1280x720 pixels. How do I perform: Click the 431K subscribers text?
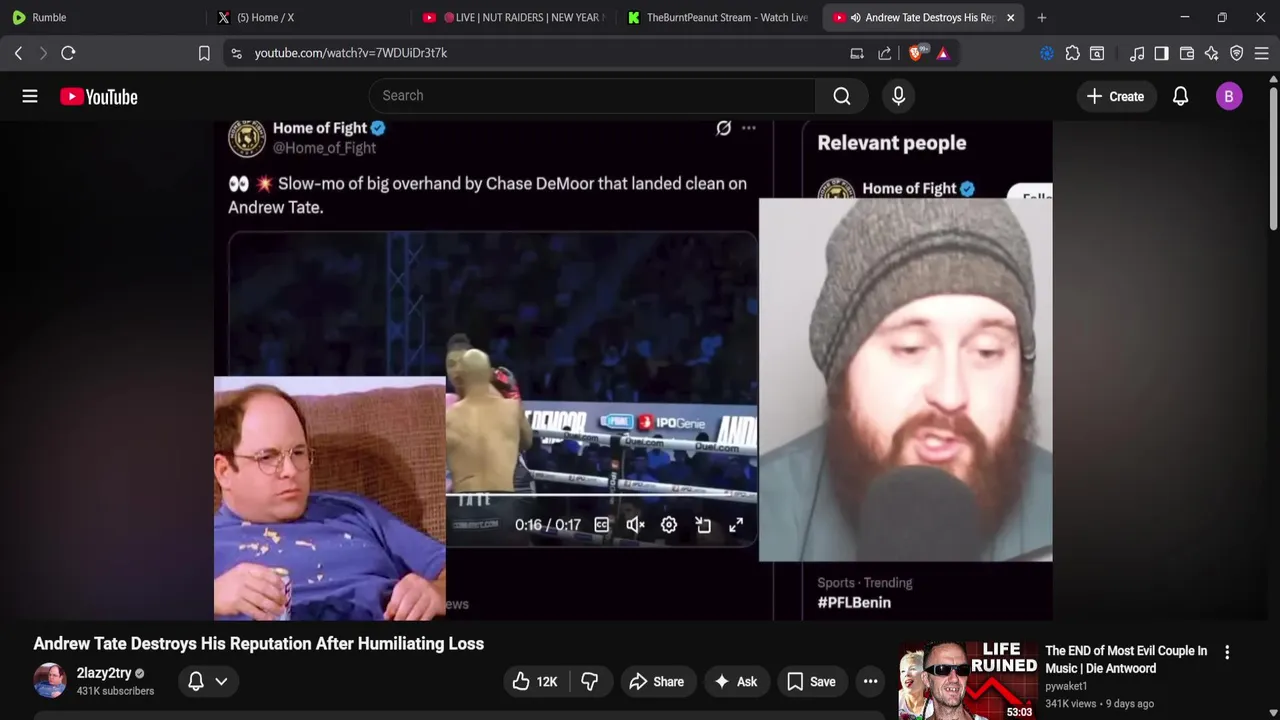(115, 691)
